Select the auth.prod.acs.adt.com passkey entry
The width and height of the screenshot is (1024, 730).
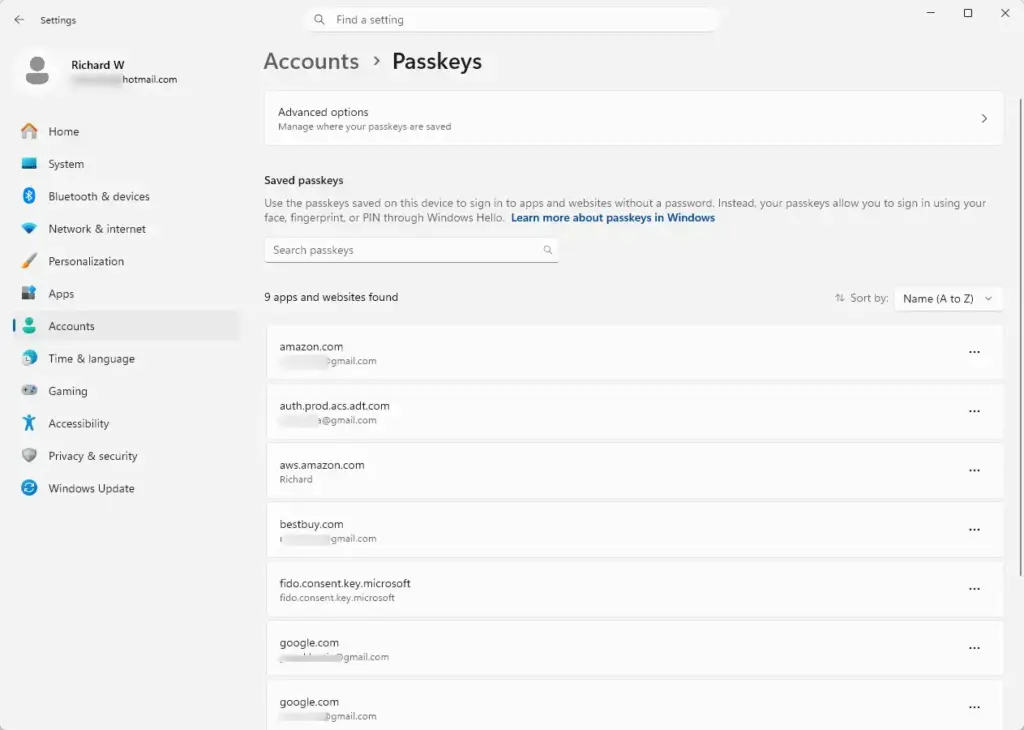click(x=634, y=412)
